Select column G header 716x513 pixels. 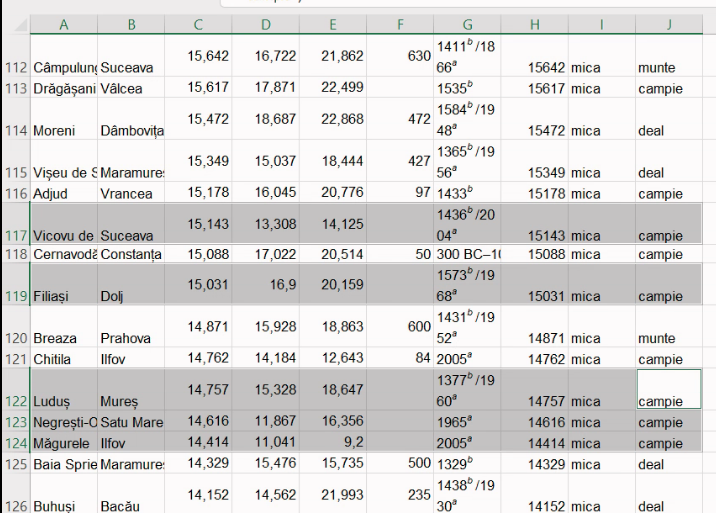click(468, 23)
